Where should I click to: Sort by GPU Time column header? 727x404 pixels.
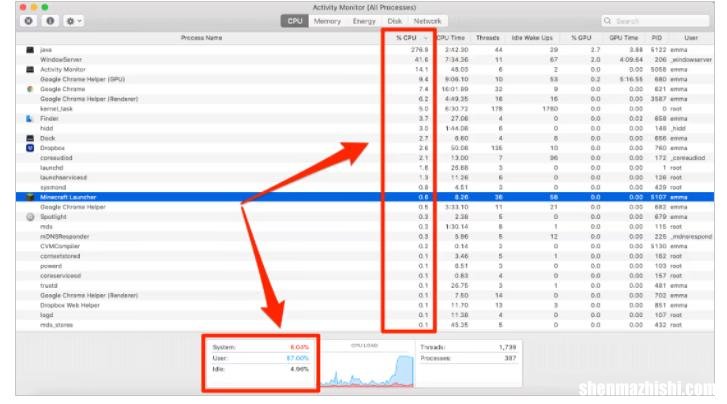624,38
